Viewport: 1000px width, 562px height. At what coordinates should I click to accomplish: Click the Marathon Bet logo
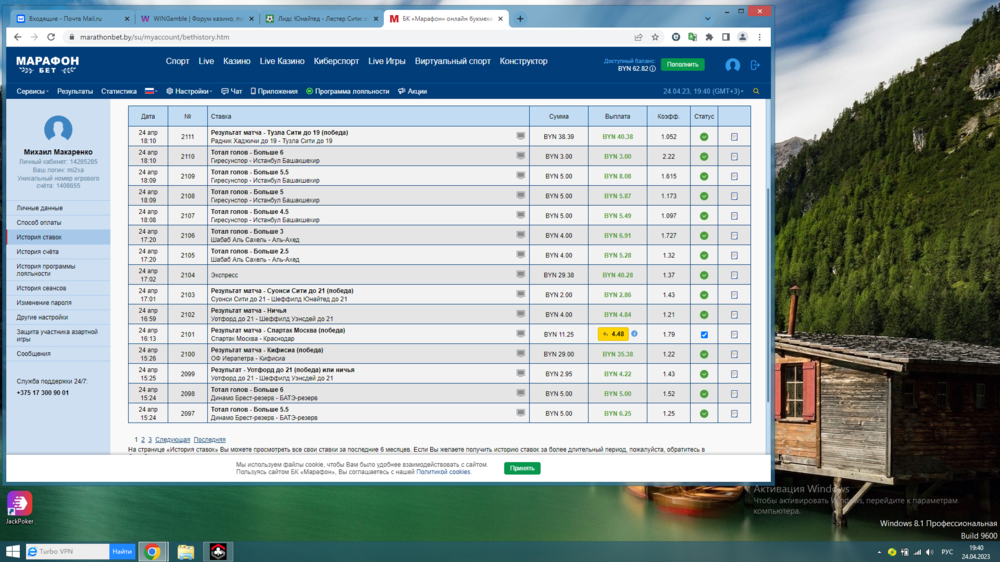click(x=47, y=63)
